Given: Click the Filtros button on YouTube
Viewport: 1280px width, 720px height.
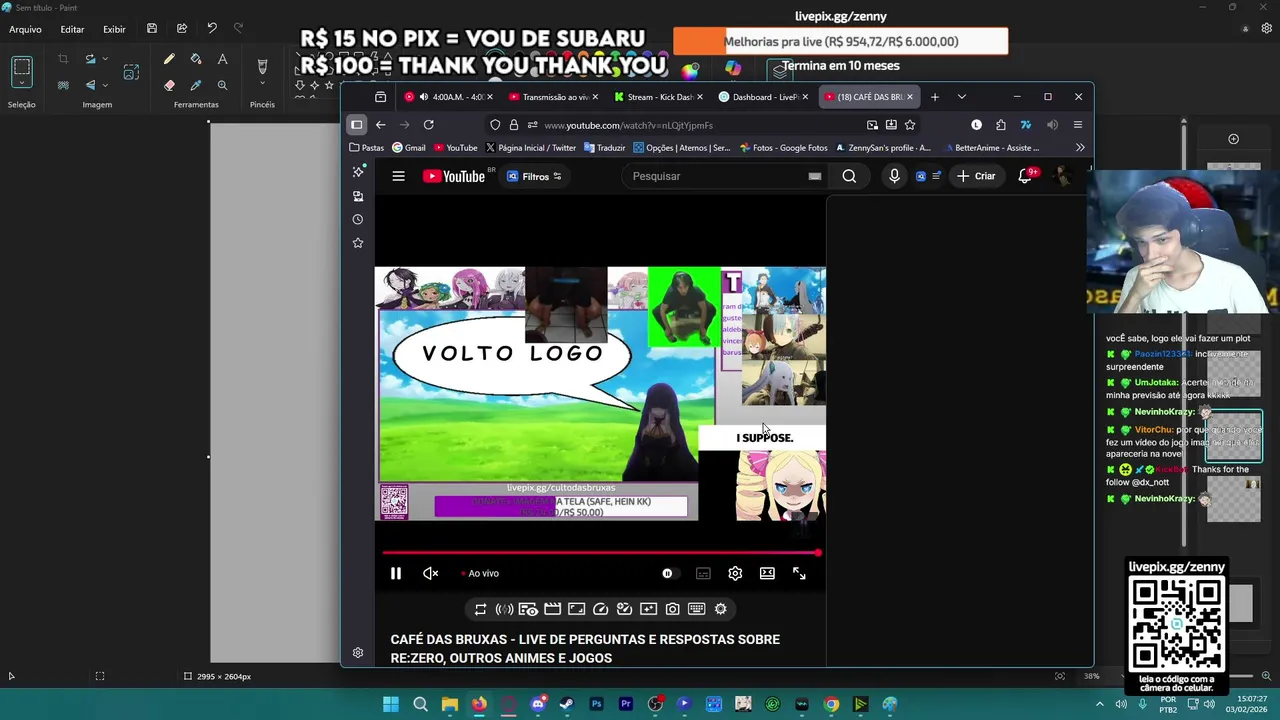Looking at the screenshot, I should (535, 177).
